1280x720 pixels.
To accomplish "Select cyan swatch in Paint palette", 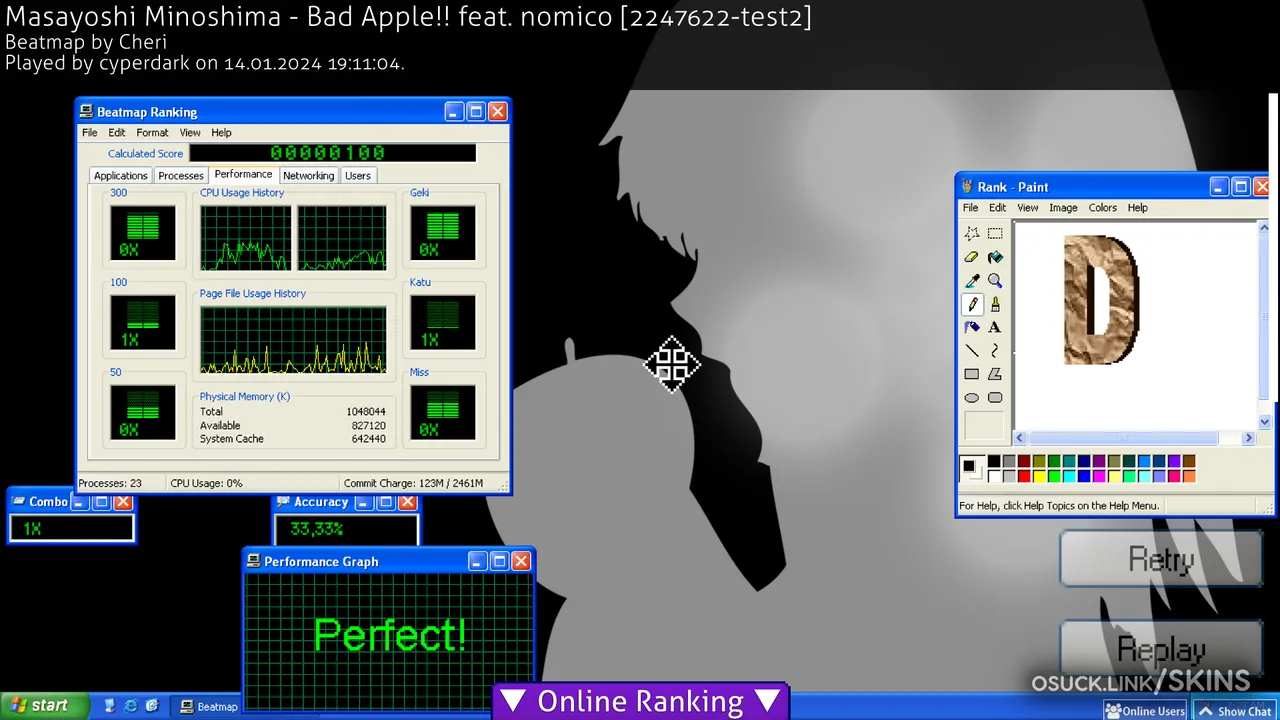I will coord(1069,476).
